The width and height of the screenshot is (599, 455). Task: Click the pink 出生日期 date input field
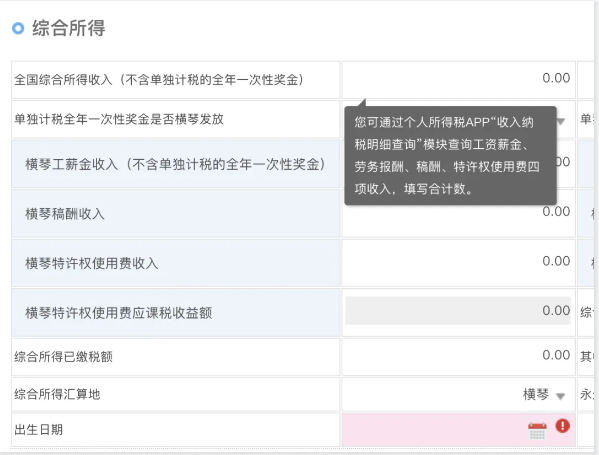pyautogui.click(x=458, y=429)
